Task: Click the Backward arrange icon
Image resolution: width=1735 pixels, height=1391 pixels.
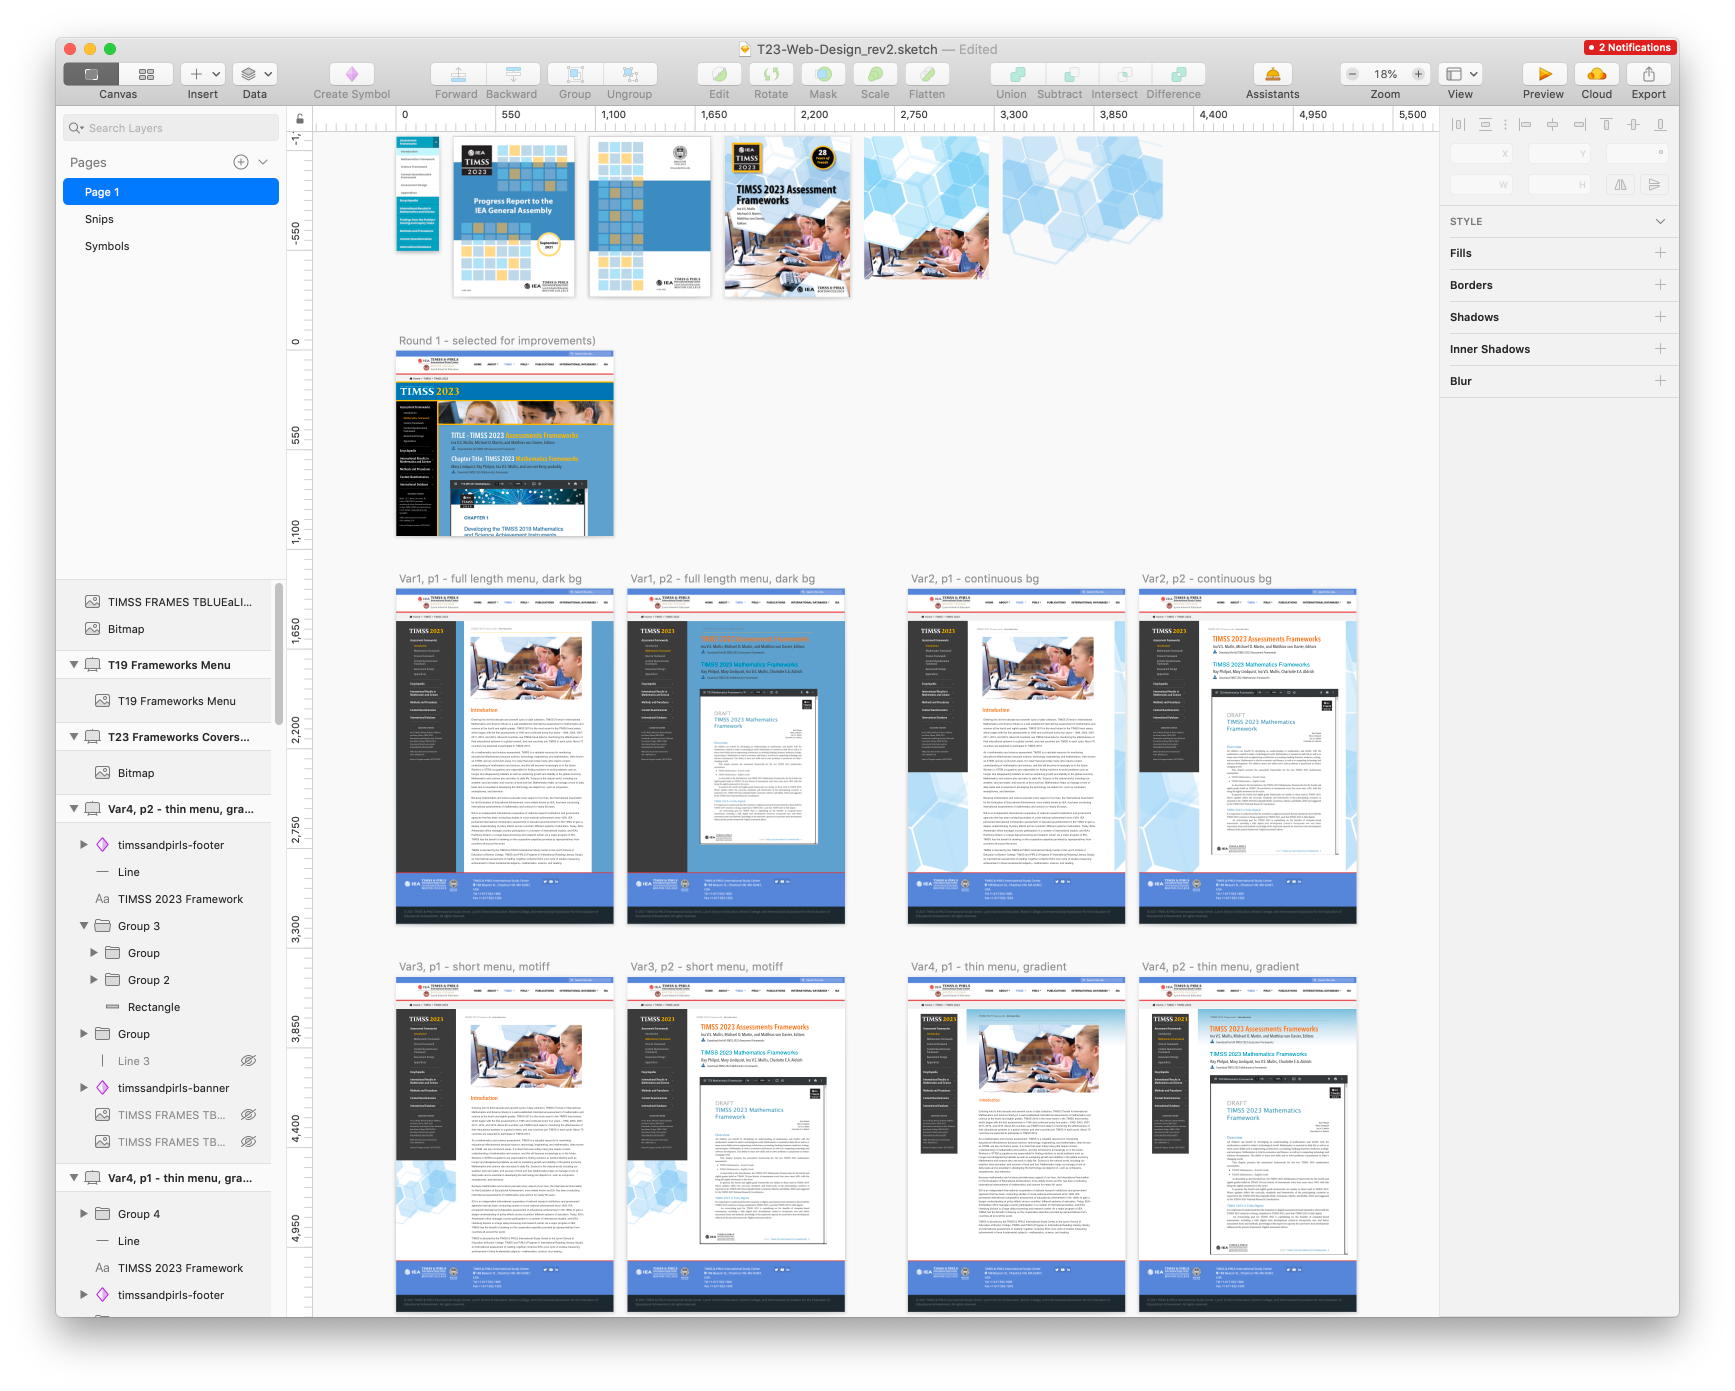Action: pyautogui.click(x=513, y=74)
